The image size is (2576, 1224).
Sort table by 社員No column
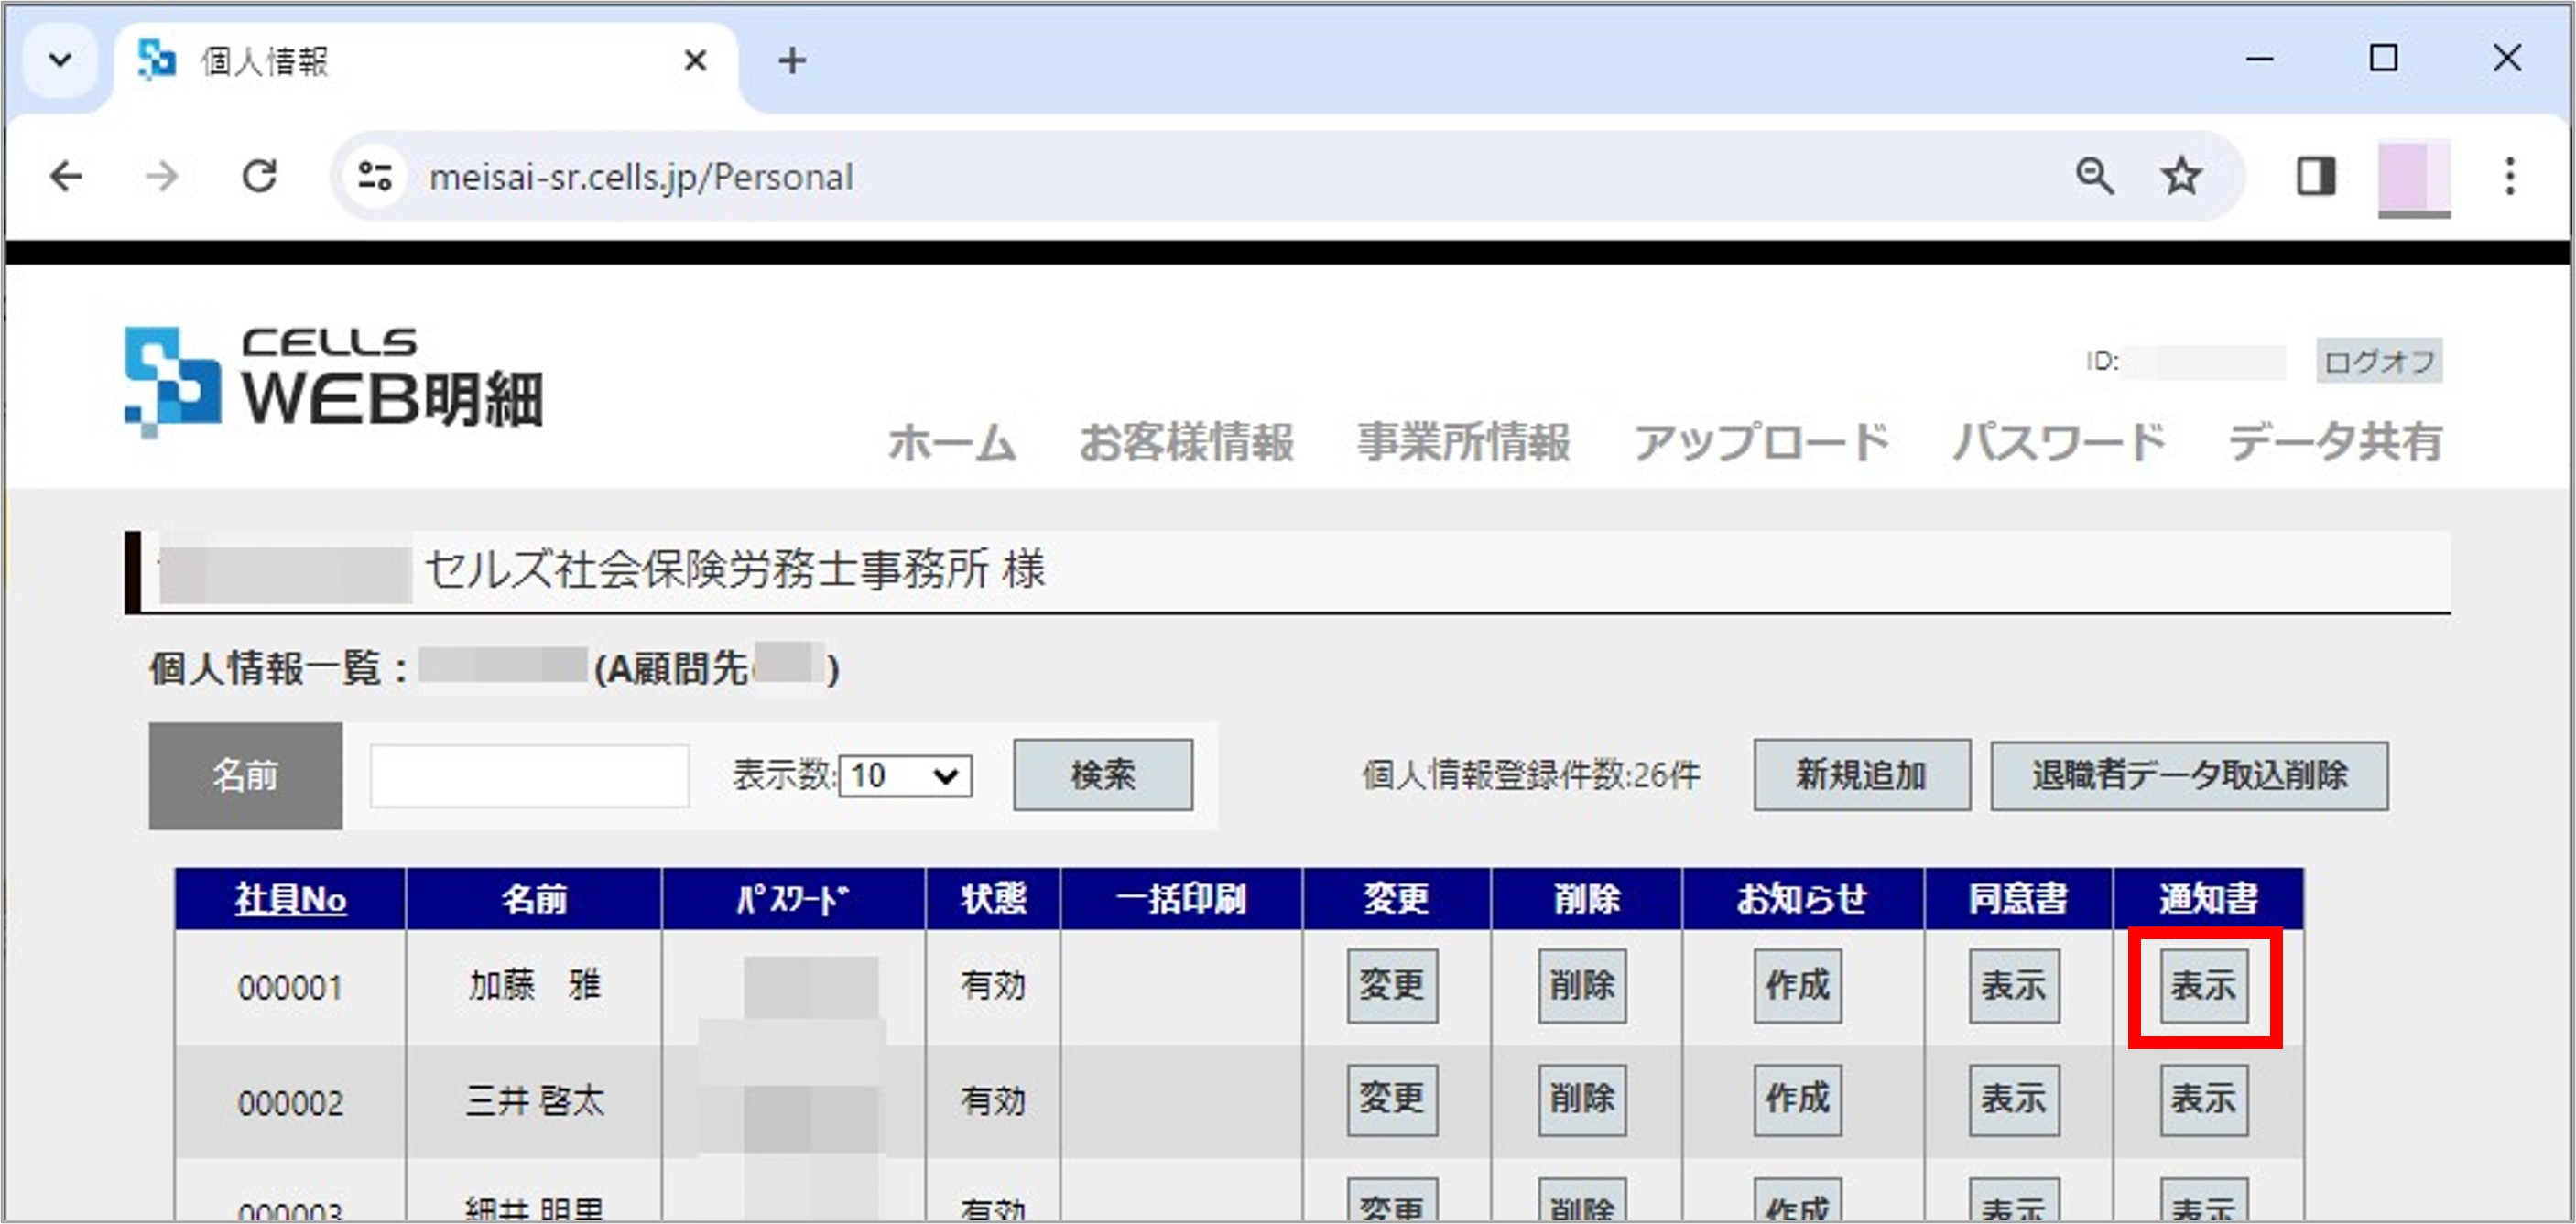point(289,898)
